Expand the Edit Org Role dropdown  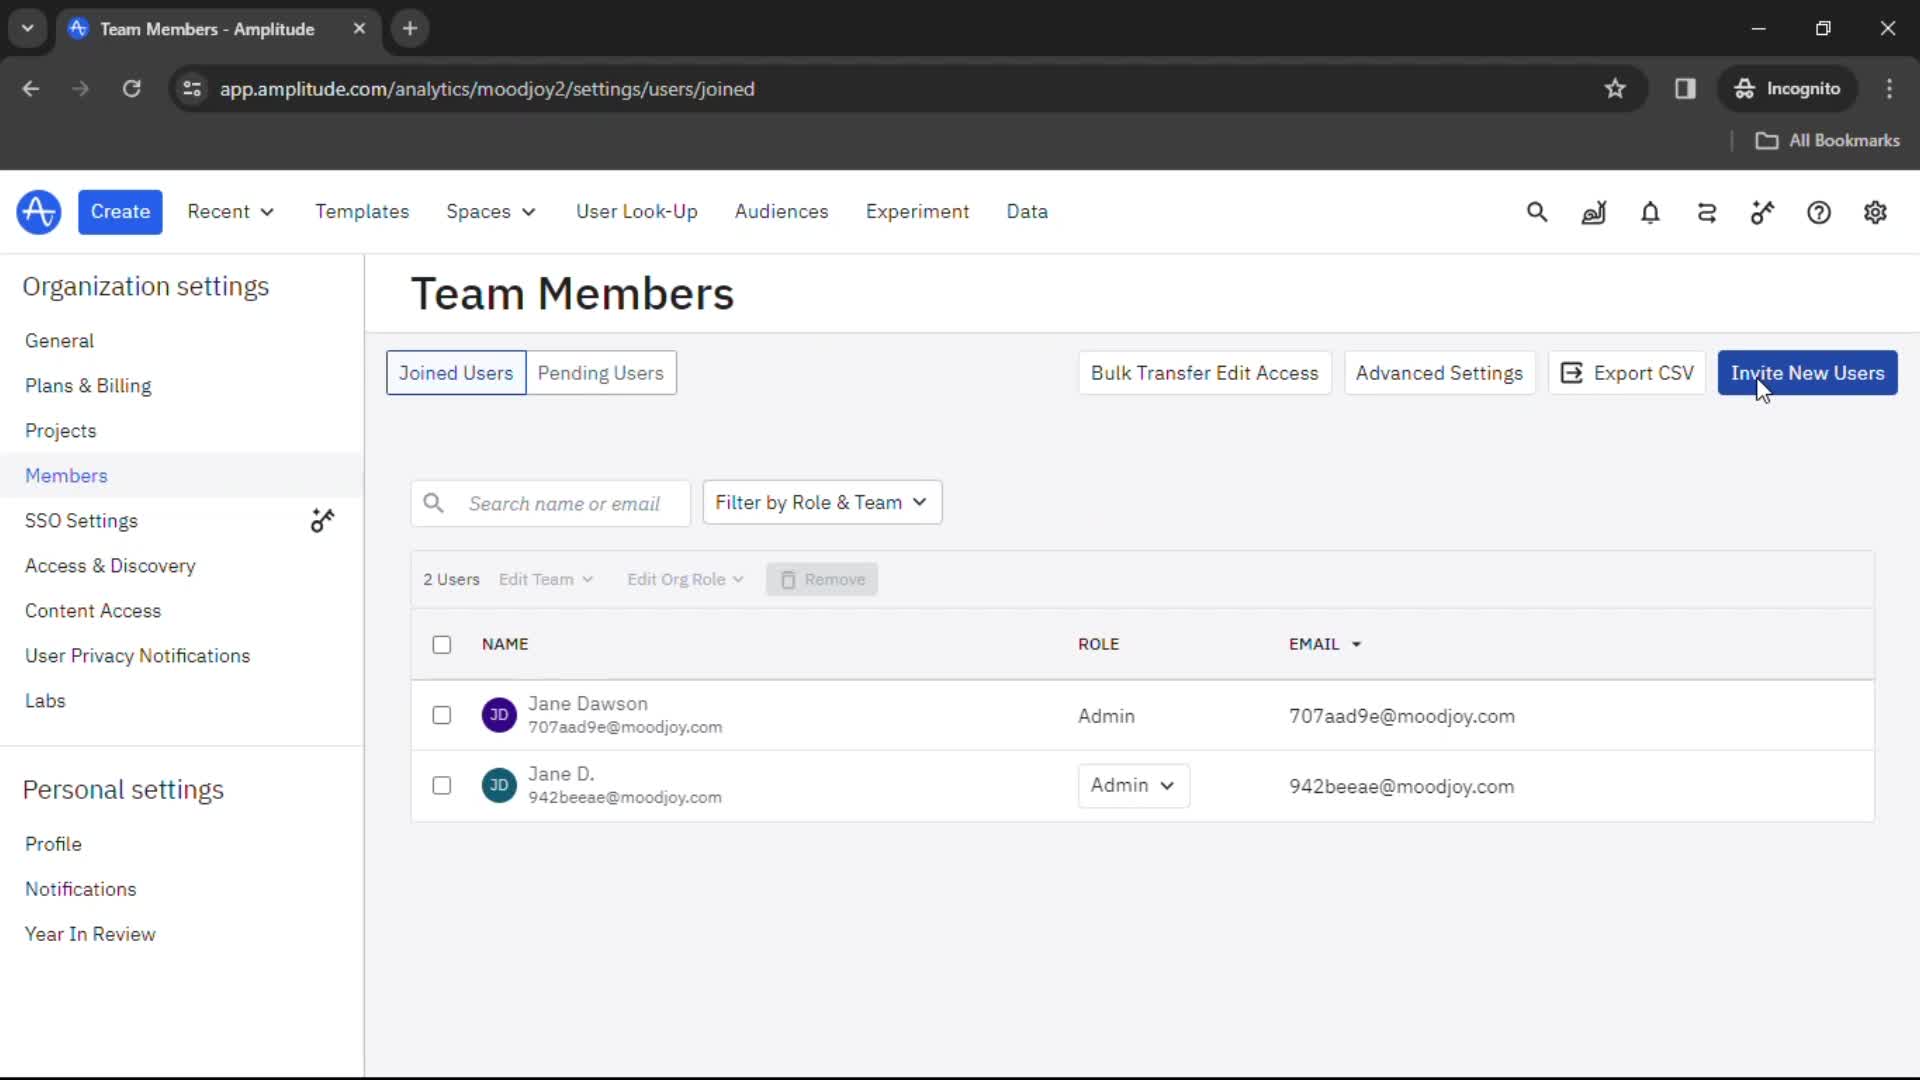[684, 579]
